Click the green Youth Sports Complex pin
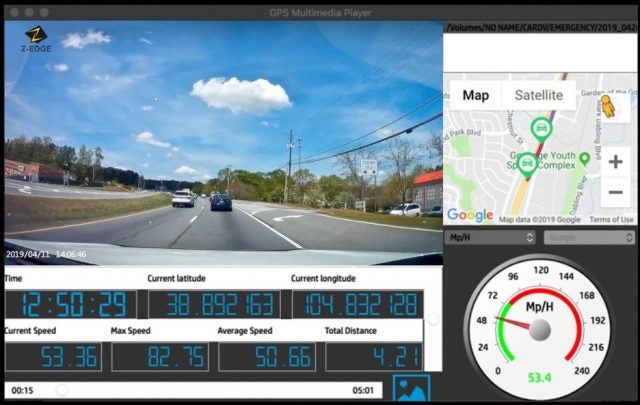 [584, 158]
